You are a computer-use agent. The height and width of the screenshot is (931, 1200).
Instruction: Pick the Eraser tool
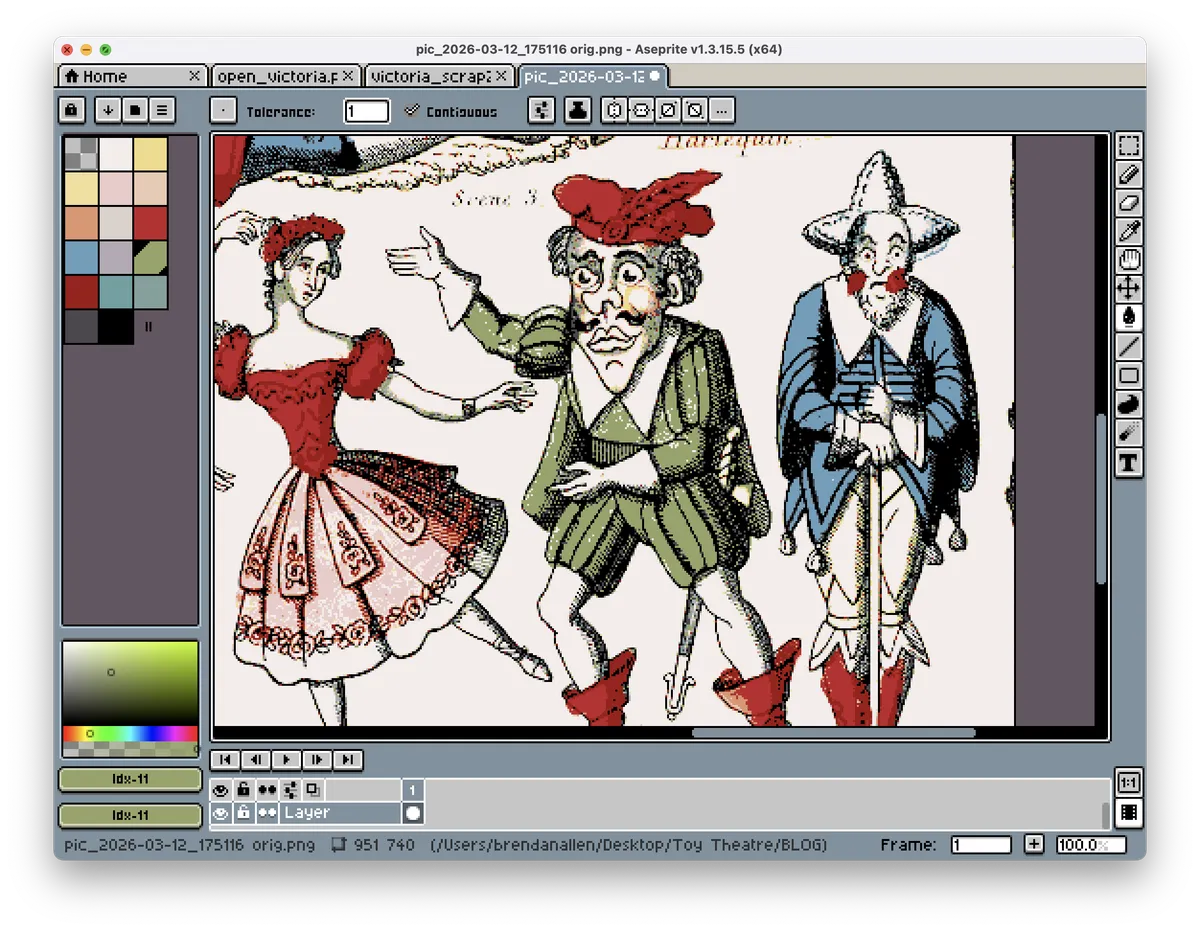1129,203
